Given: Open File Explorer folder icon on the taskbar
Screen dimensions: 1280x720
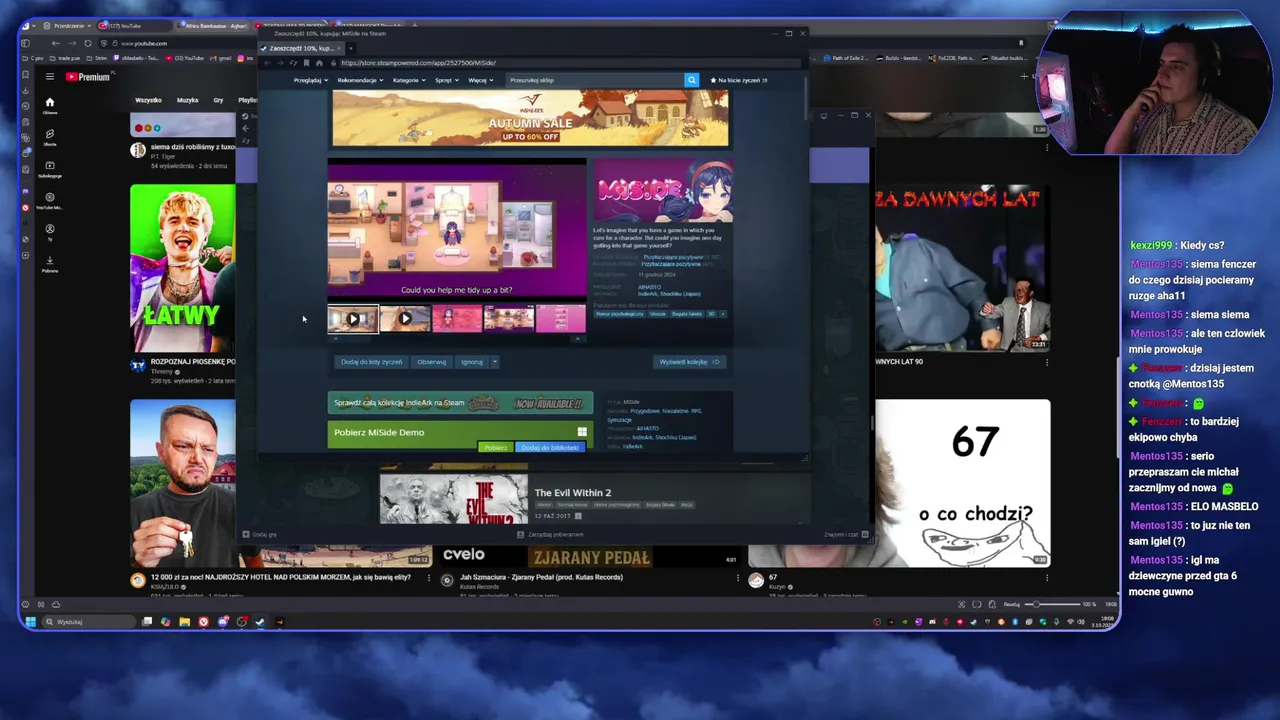Looking at the screenshot, I should pyautogui.click(x=184, y=622).
